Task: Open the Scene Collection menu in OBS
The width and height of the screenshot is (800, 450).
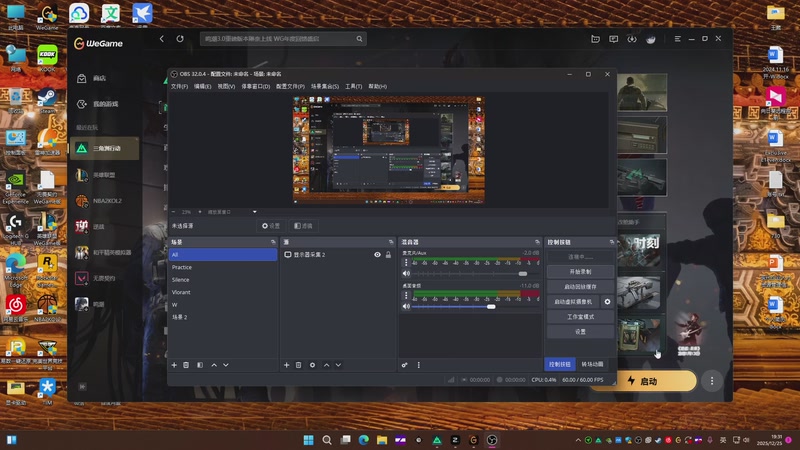Action: coord(325,86)
